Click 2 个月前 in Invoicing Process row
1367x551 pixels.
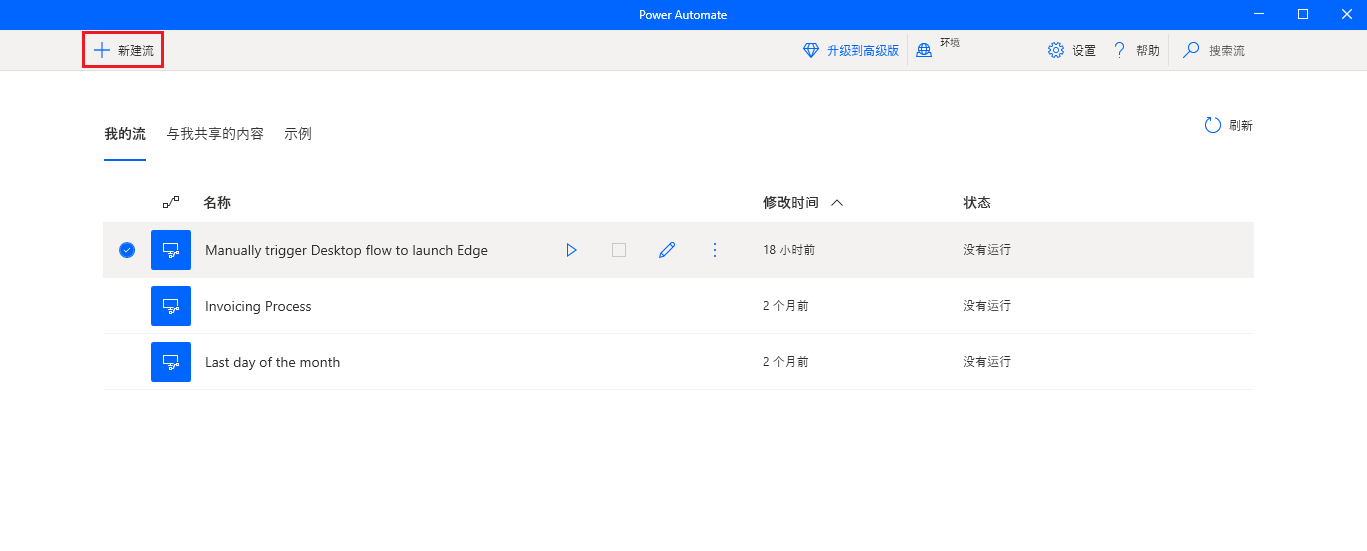[786, 306]
